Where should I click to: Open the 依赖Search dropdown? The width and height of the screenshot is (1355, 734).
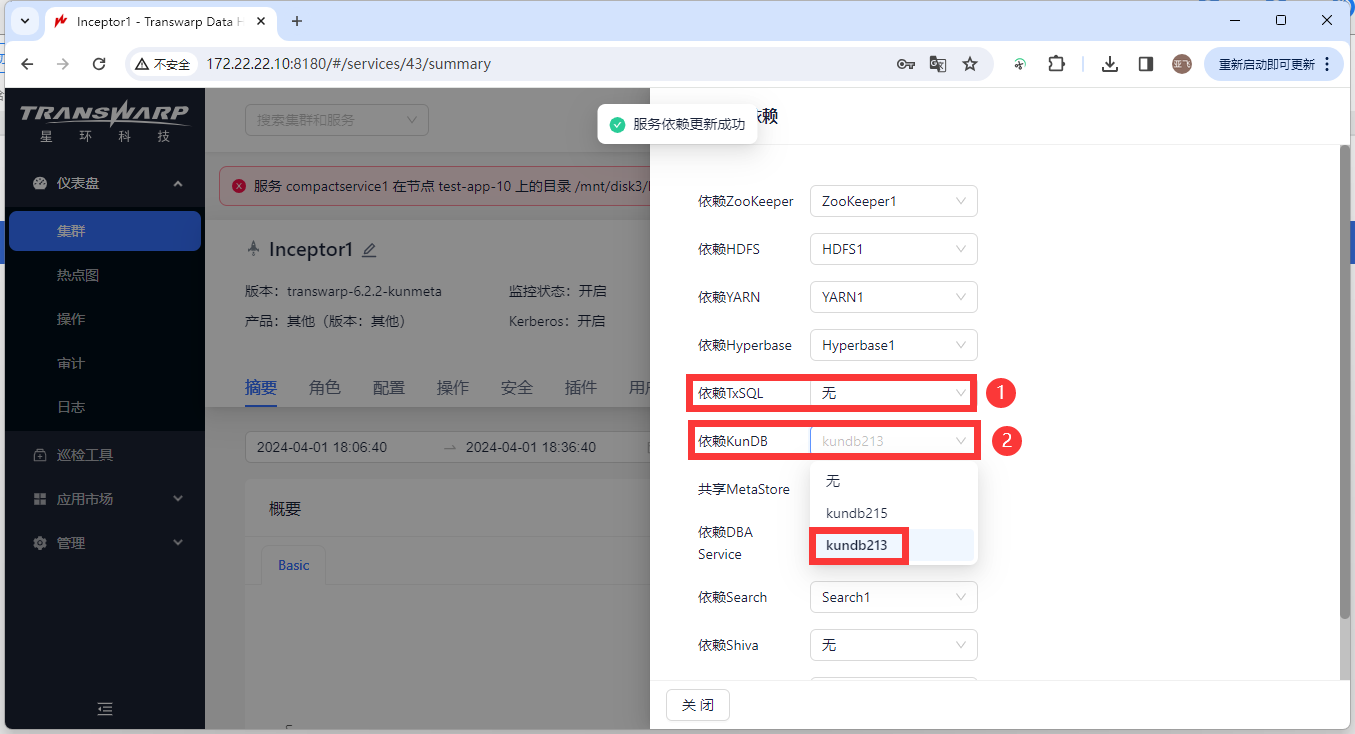tap(893, 597)
